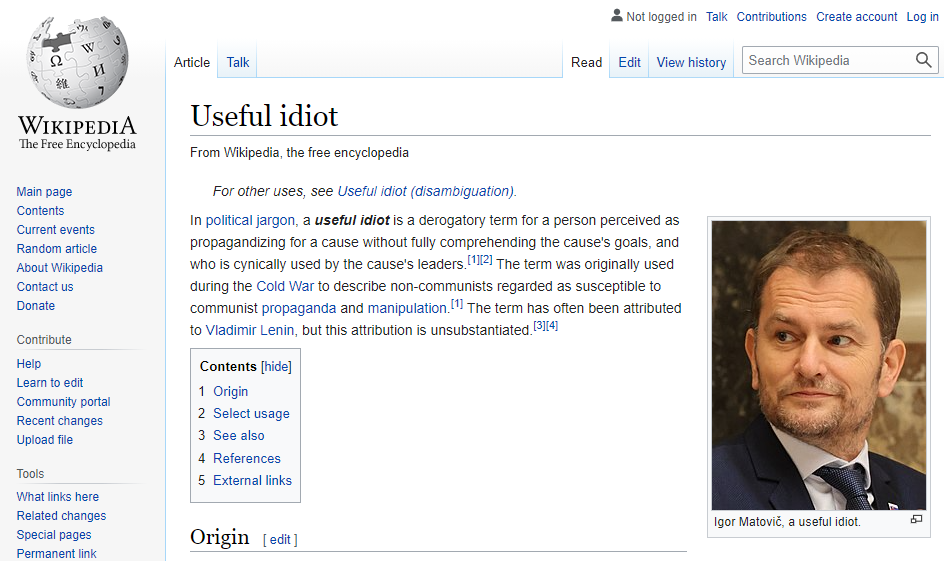
Task: Click the enlarge icon beside image caption
Action: 916,519
